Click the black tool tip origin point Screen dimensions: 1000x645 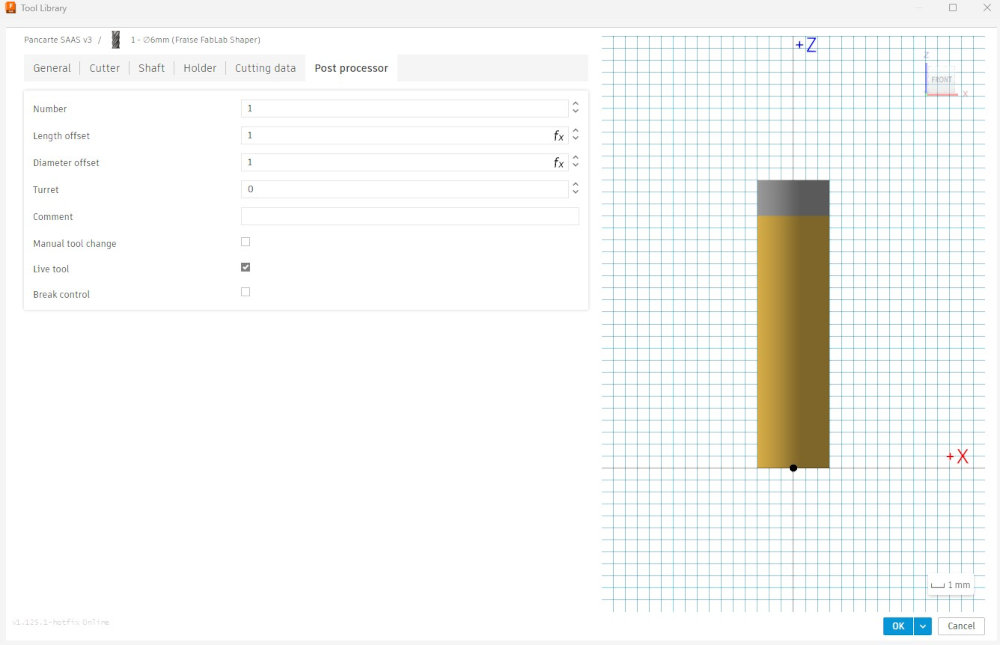coord(793,468)
